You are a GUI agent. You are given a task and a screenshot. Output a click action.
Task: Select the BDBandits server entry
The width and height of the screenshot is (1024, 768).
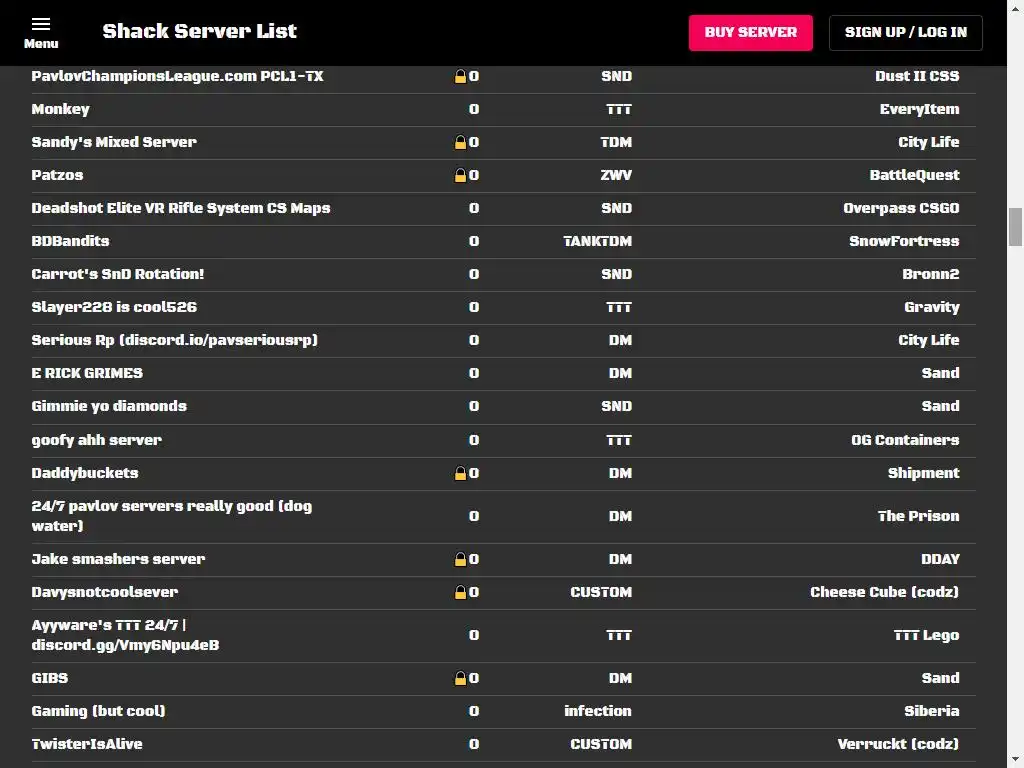504,242
